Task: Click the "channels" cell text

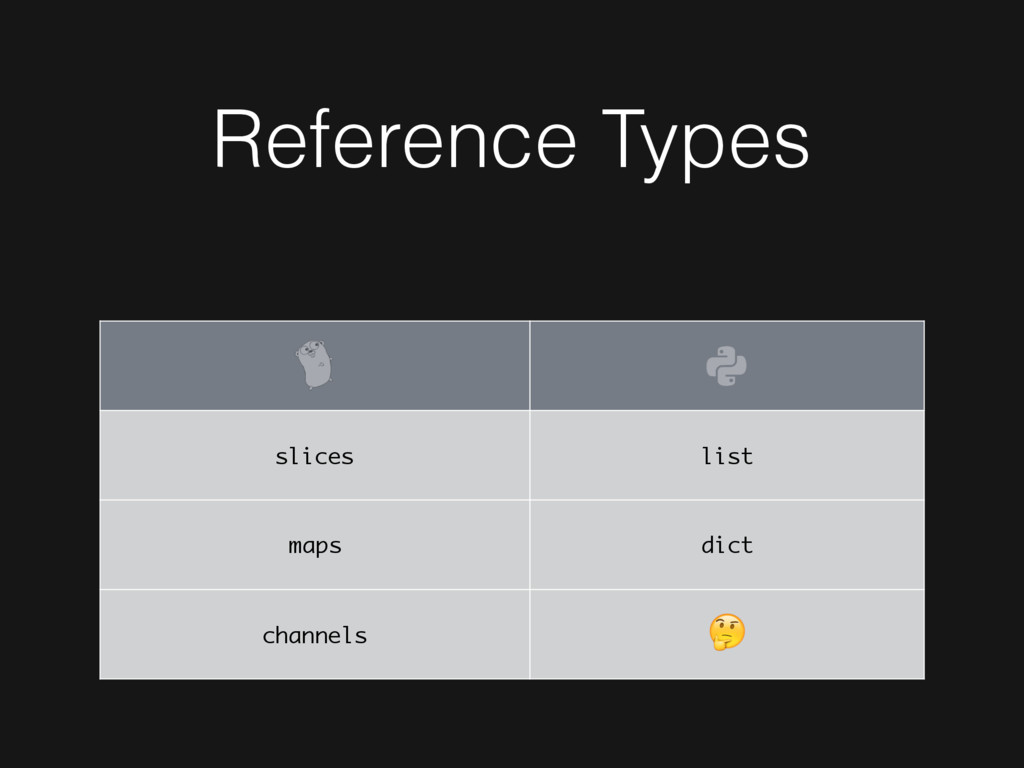Action: coord(315,635)
